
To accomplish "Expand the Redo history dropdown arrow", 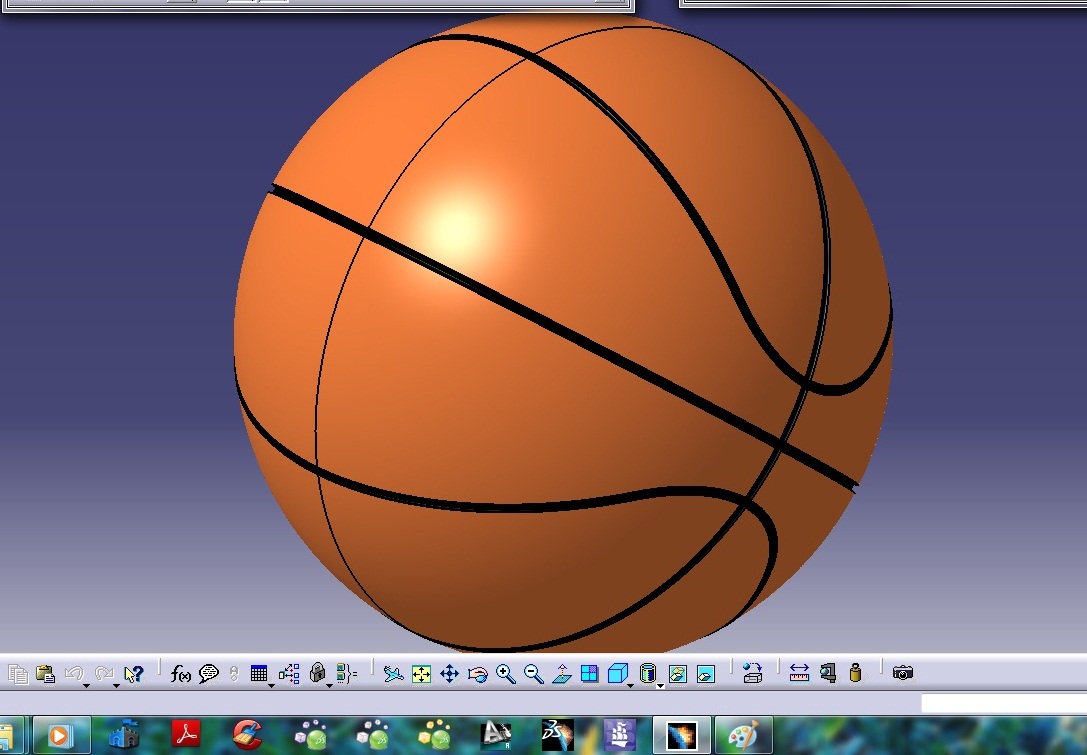I will [x=116, y=685].
